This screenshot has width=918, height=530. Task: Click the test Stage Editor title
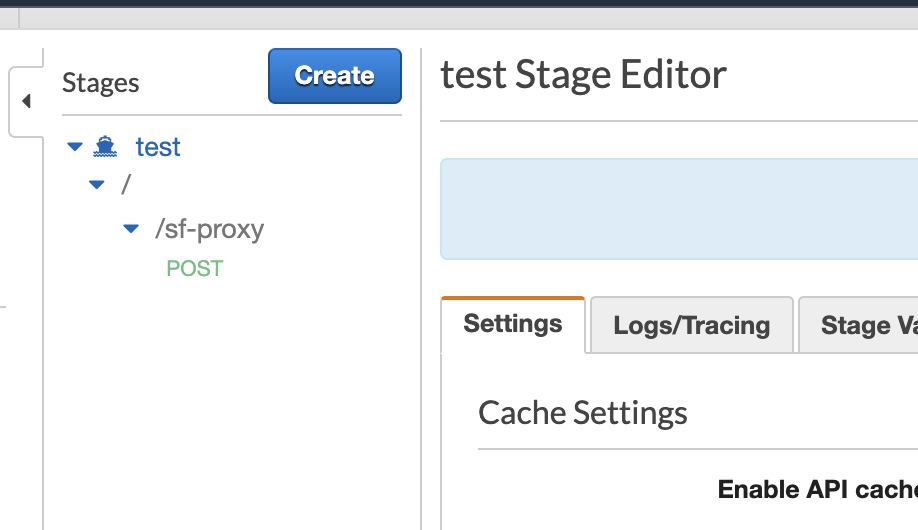tap(583, 75)
